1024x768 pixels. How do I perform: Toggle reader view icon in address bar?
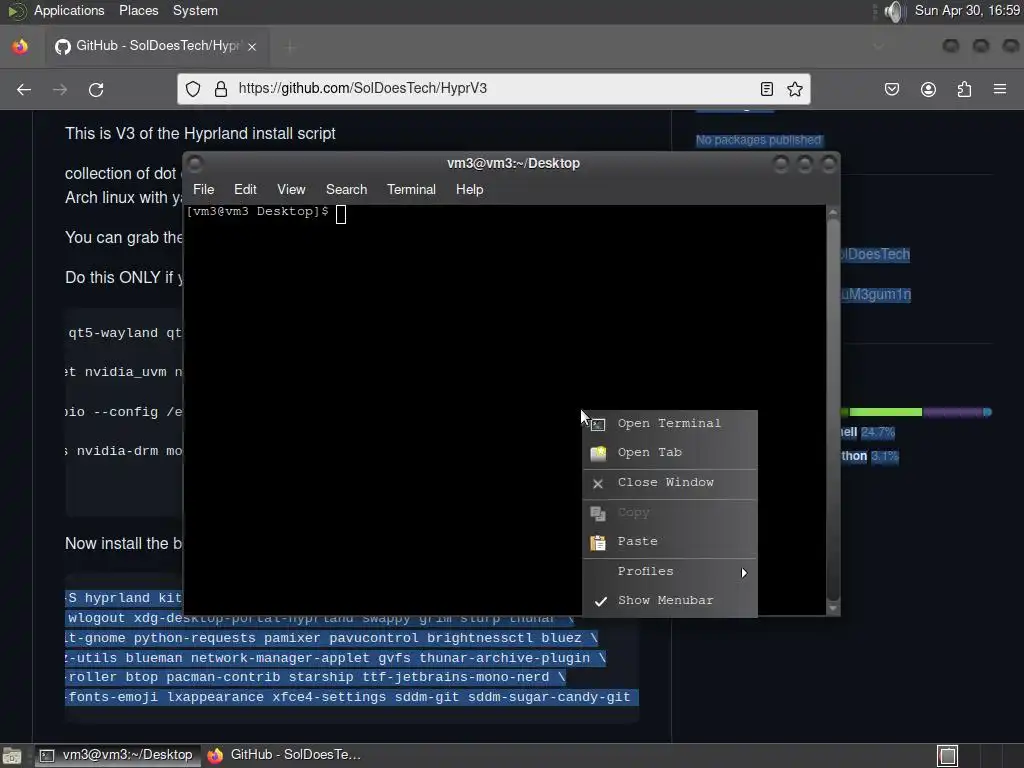[x=767, y=89]
